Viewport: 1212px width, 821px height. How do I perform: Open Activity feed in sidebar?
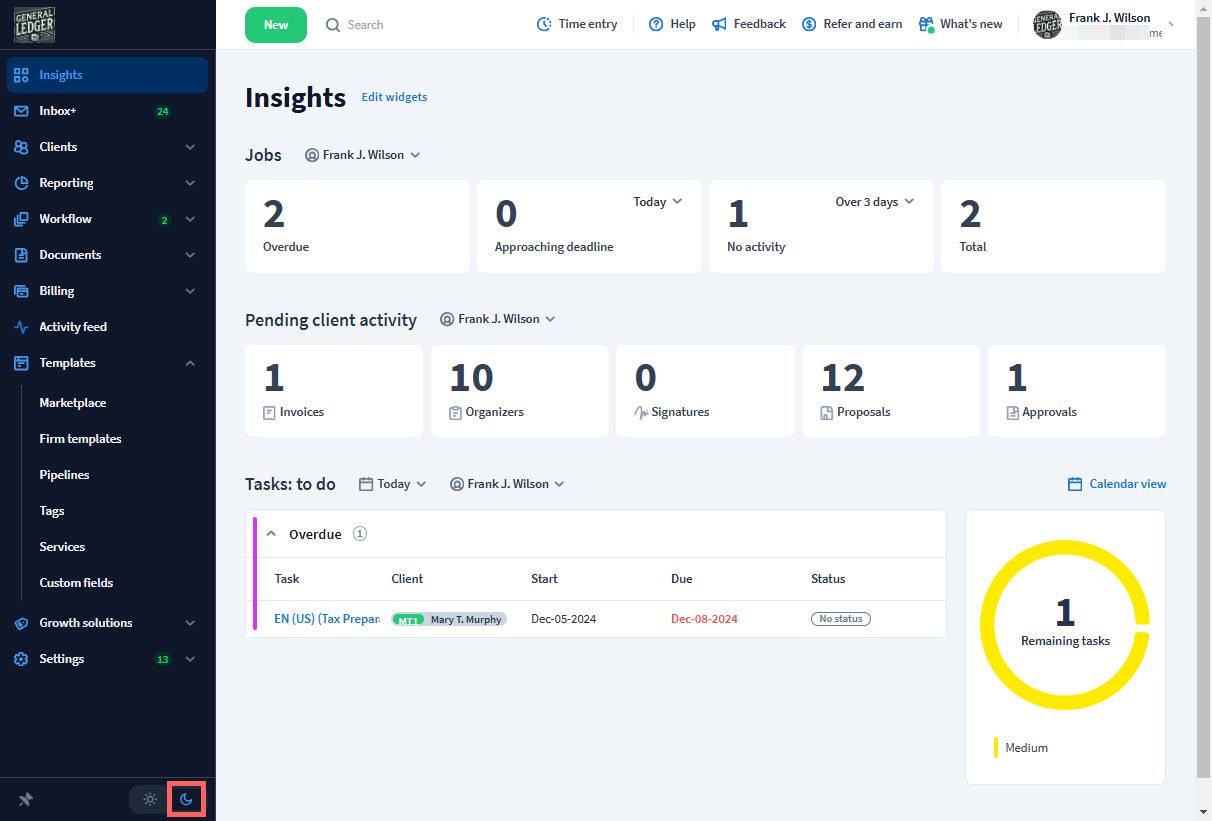[x=73, y=327]
